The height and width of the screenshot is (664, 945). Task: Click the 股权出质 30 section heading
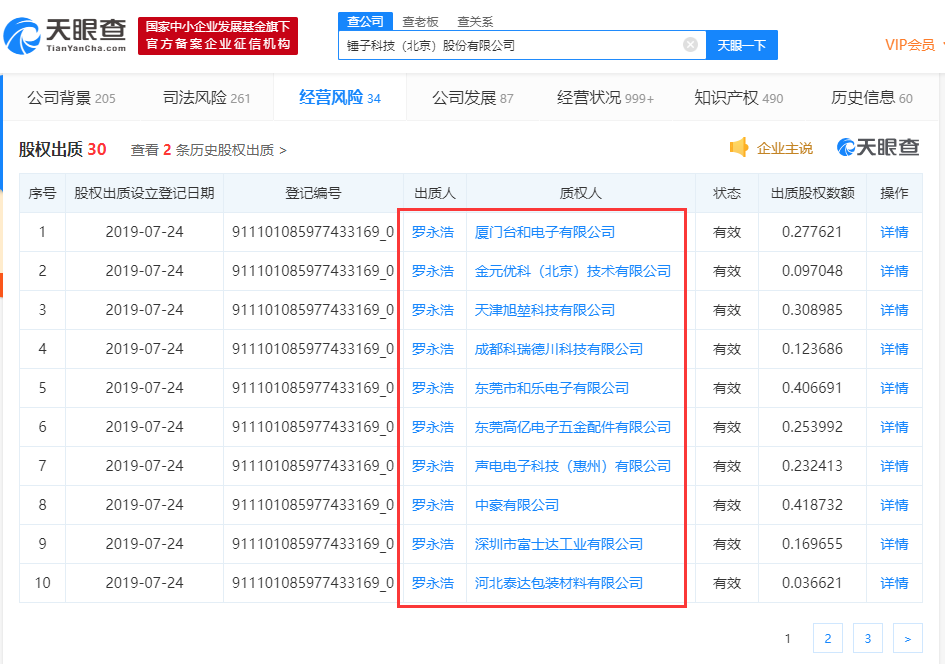(x=63, y=149)
